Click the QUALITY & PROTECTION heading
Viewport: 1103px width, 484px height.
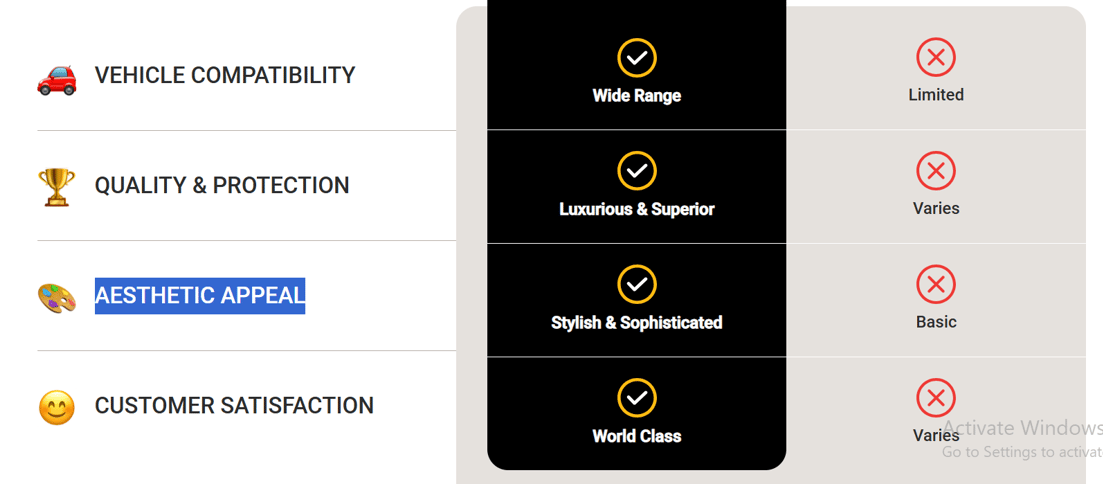[x=222, y=185]
